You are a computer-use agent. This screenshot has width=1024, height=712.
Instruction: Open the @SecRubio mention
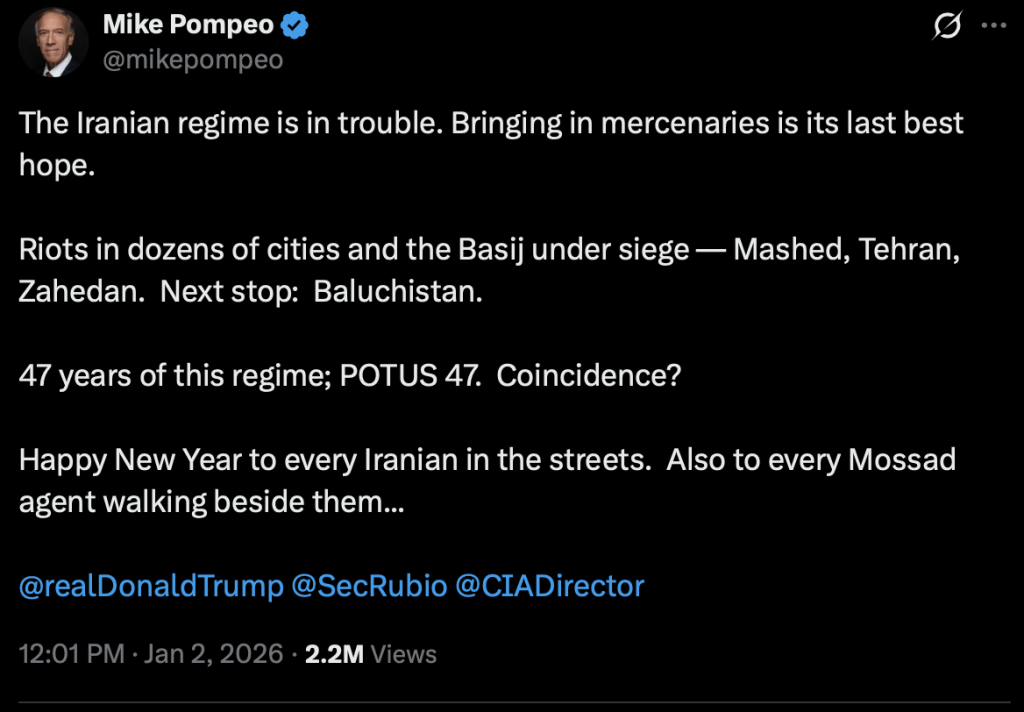point(369,586)
